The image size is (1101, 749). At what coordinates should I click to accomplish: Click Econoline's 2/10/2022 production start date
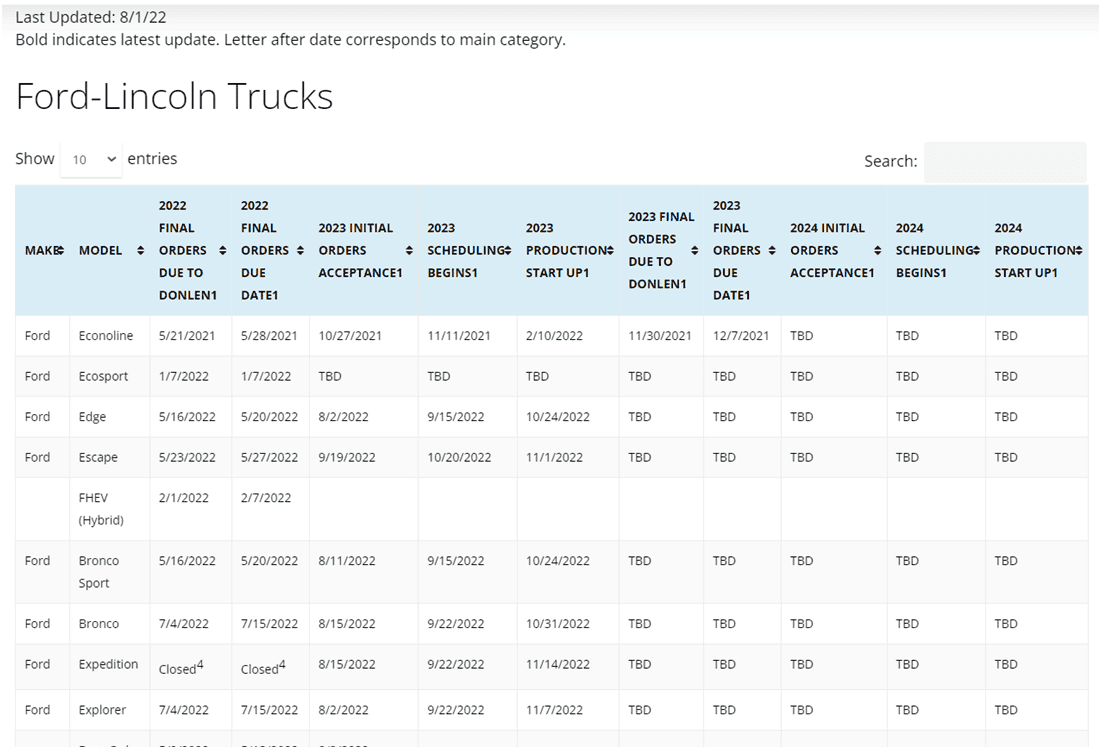coord(554,336)
